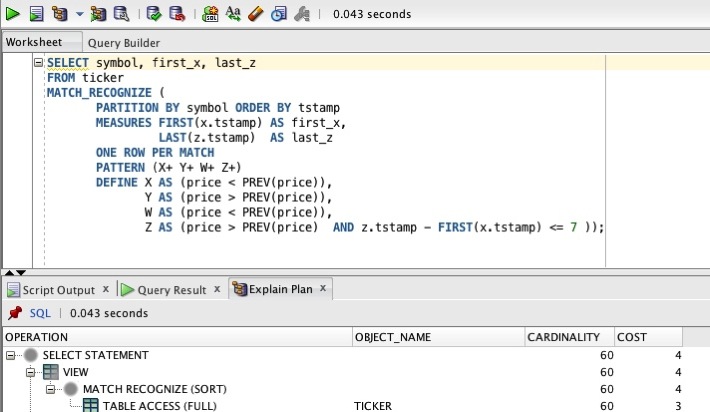This screenshot has height=412, width=710.
Task: Close the Script Output tab
Action: 106,289
